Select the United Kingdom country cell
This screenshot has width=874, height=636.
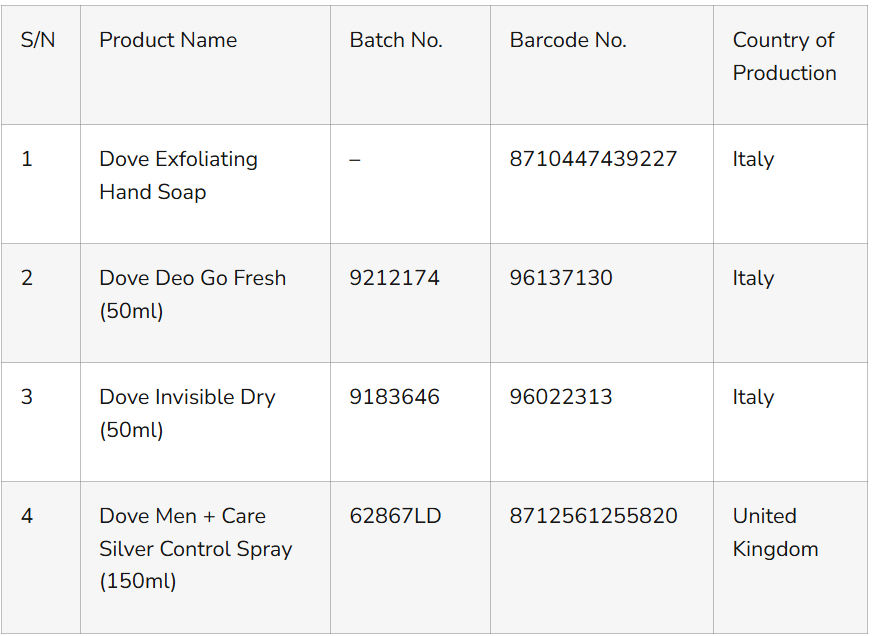pyautogui.click(x=775, y=532)
